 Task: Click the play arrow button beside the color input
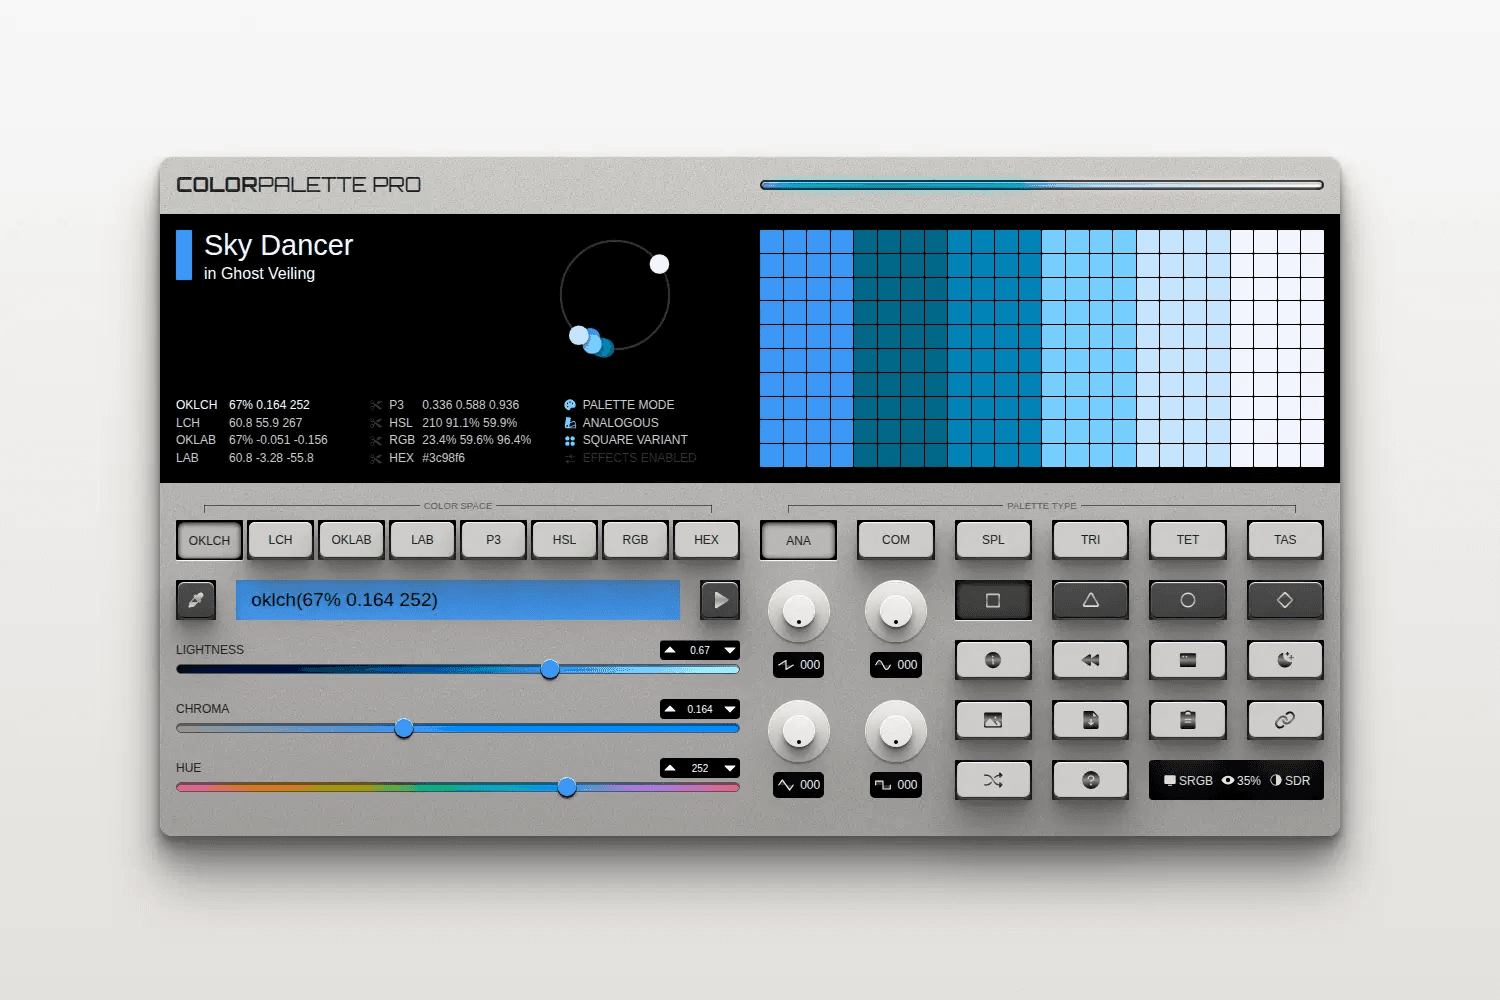pos(720,600)
